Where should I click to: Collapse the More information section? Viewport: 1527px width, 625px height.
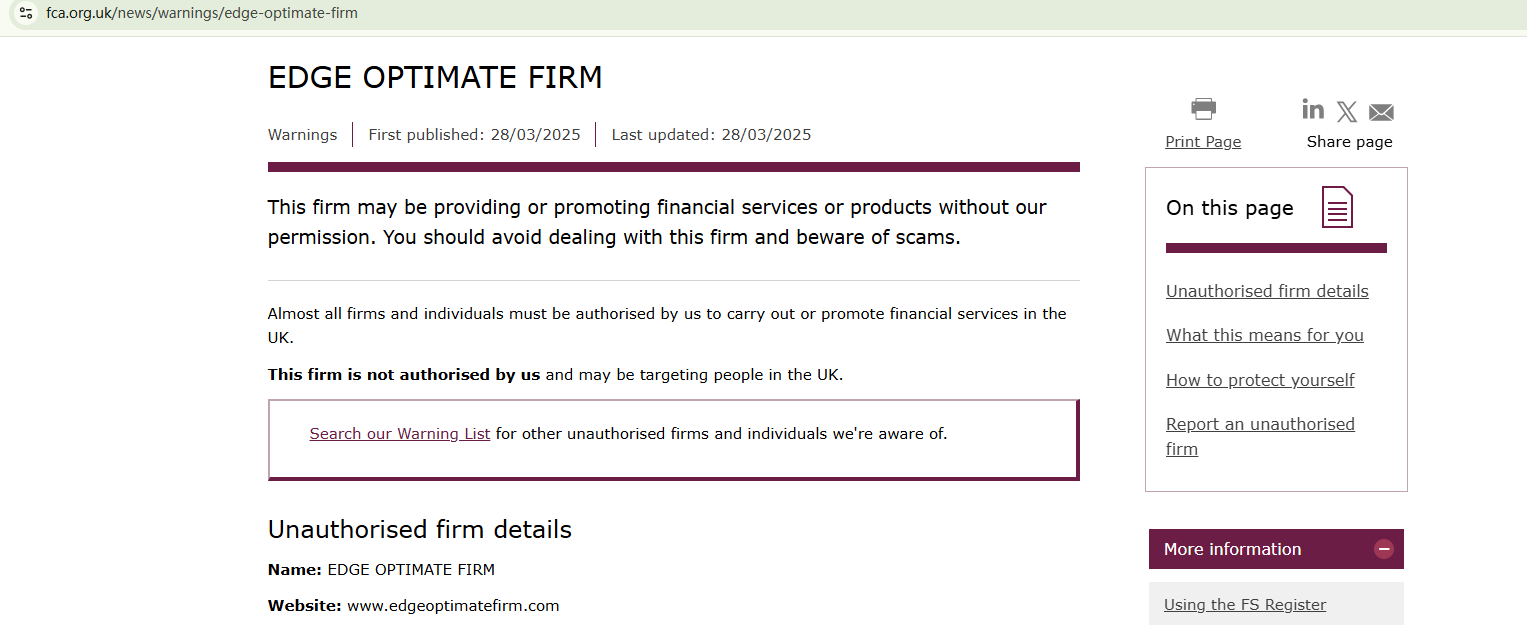pyautogui.click(x=1384, y=549)
